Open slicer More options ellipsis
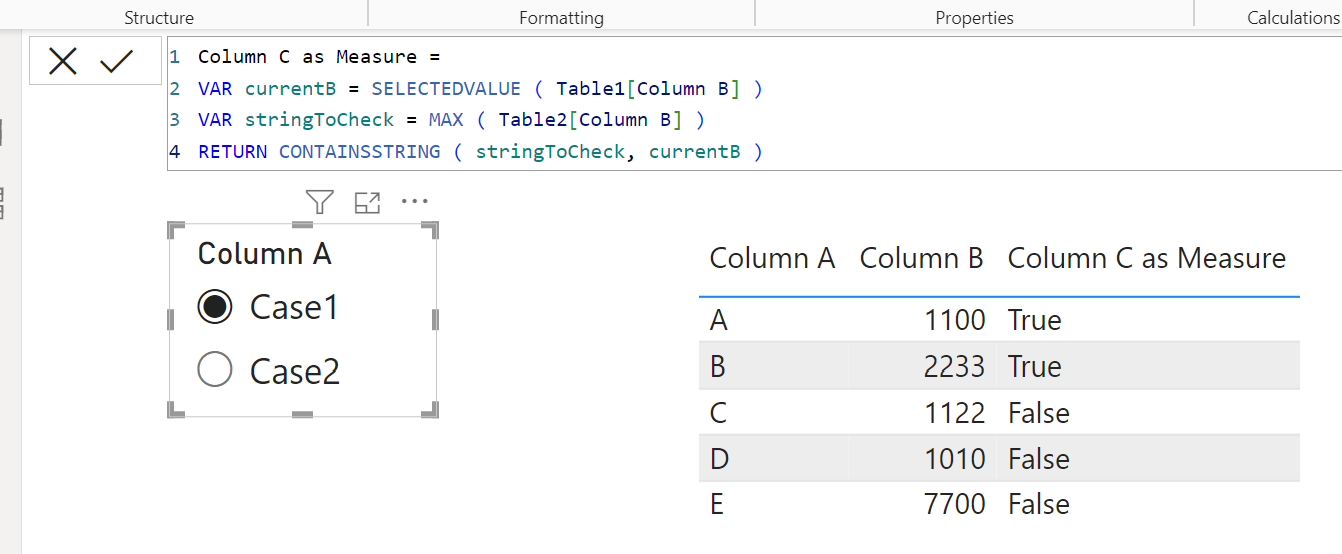 point(415,202)
